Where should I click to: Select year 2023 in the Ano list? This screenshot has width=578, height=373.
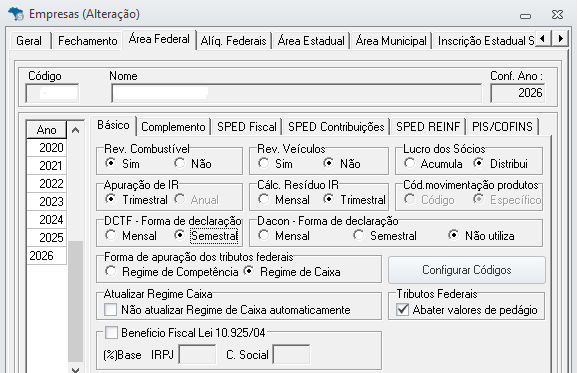tap(46, 202)
